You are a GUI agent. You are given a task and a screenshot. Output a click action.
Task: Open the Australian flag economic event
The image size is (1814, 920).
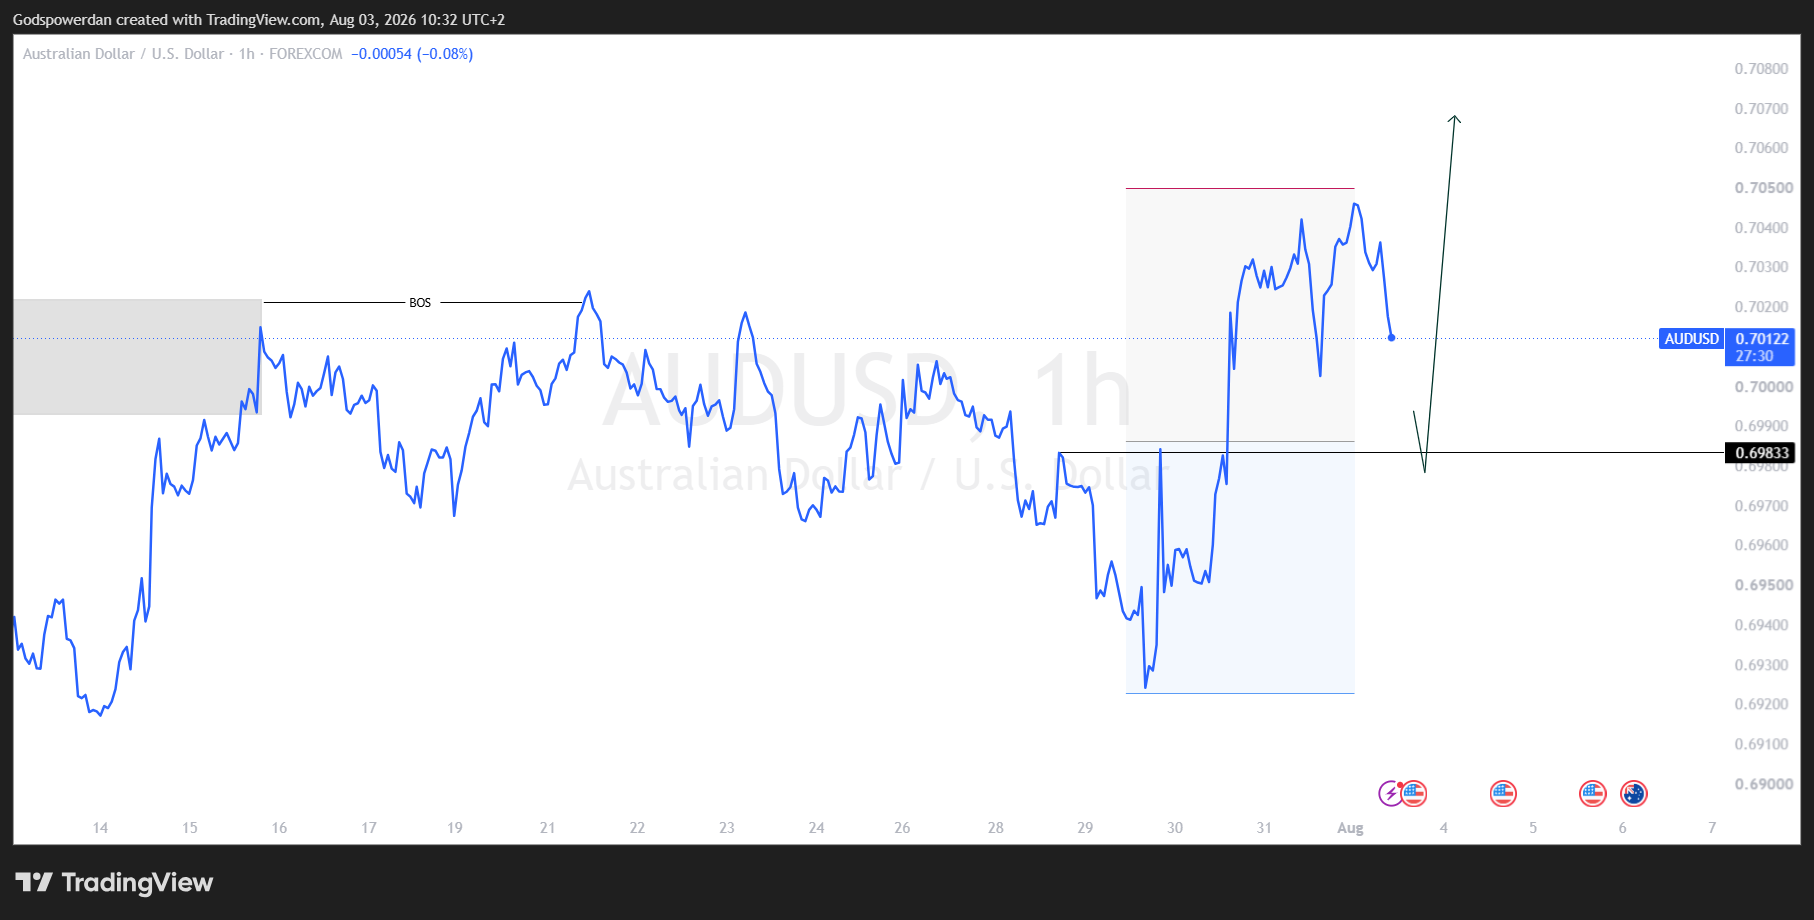click(1634, 794)
